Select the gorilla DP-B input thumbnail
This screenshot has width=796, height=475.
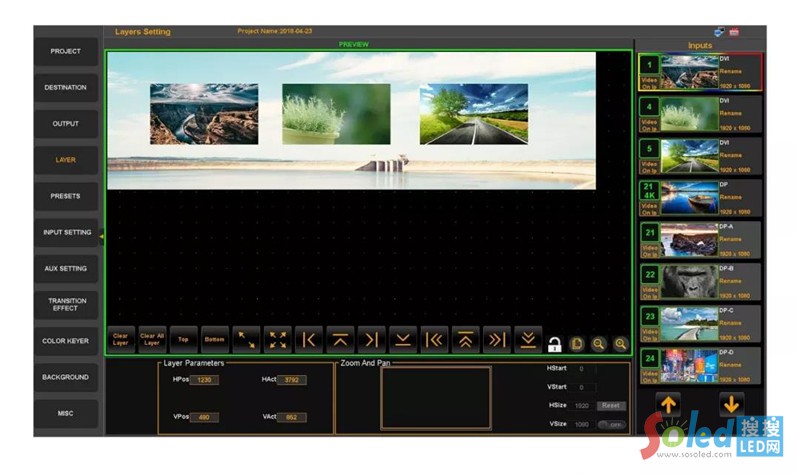tap(689, 281)
